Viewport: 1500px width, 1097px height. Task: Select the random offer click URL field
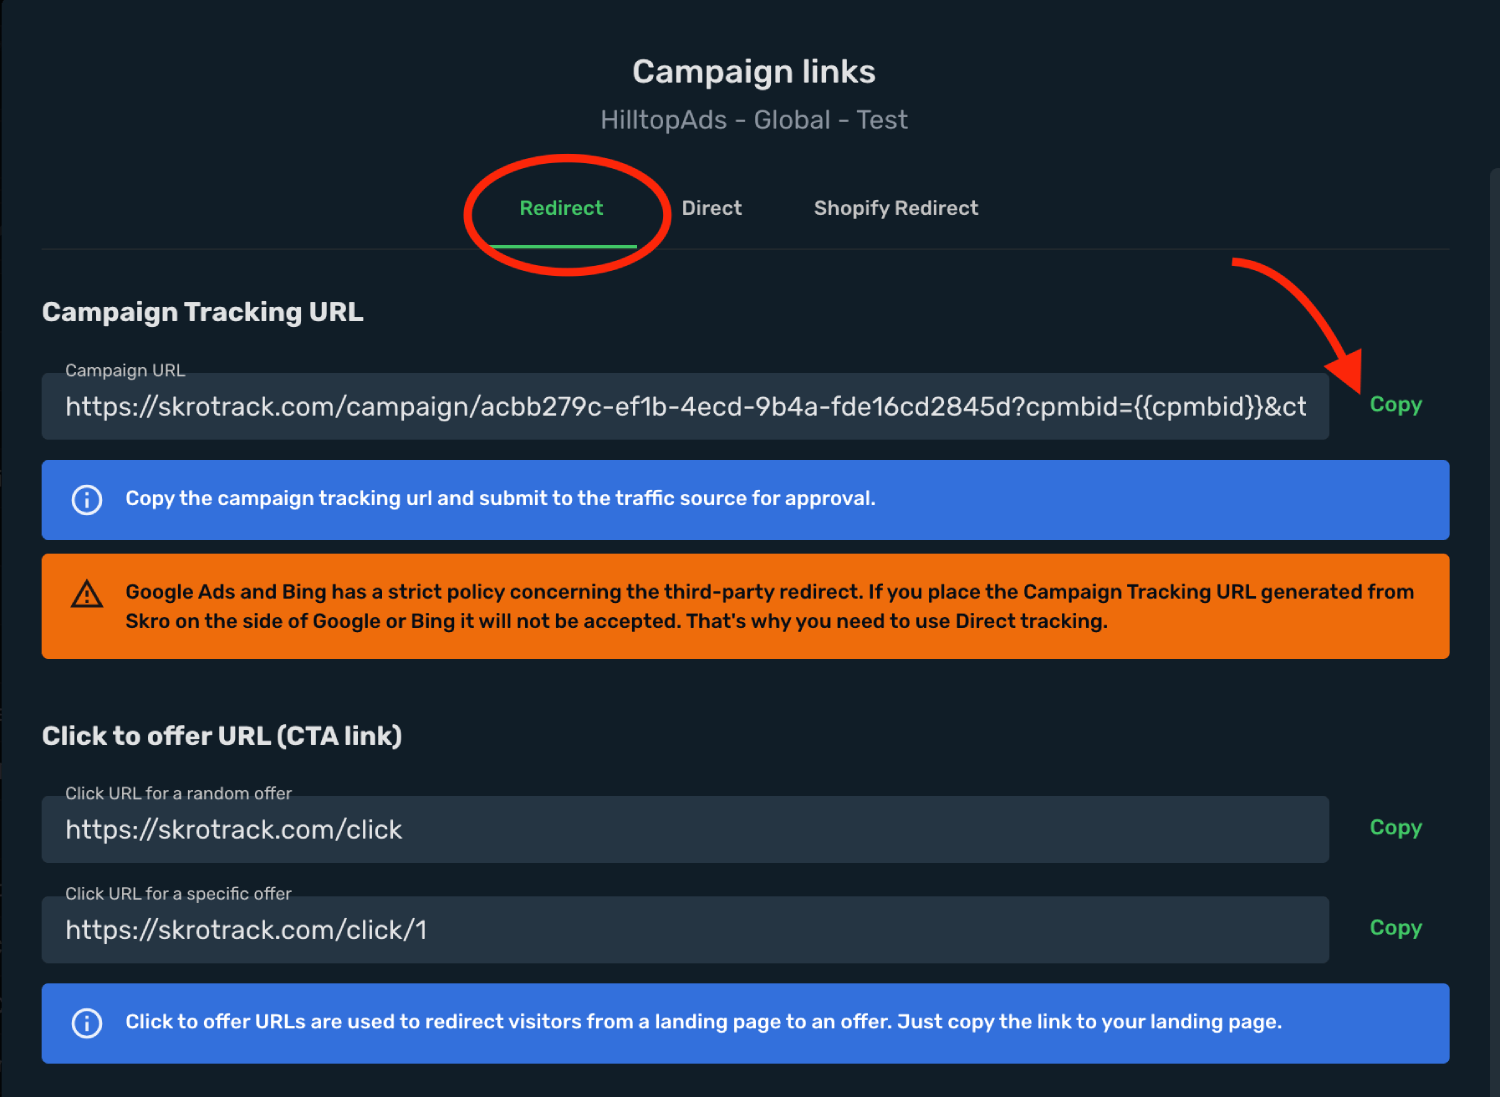pos(685,829)
